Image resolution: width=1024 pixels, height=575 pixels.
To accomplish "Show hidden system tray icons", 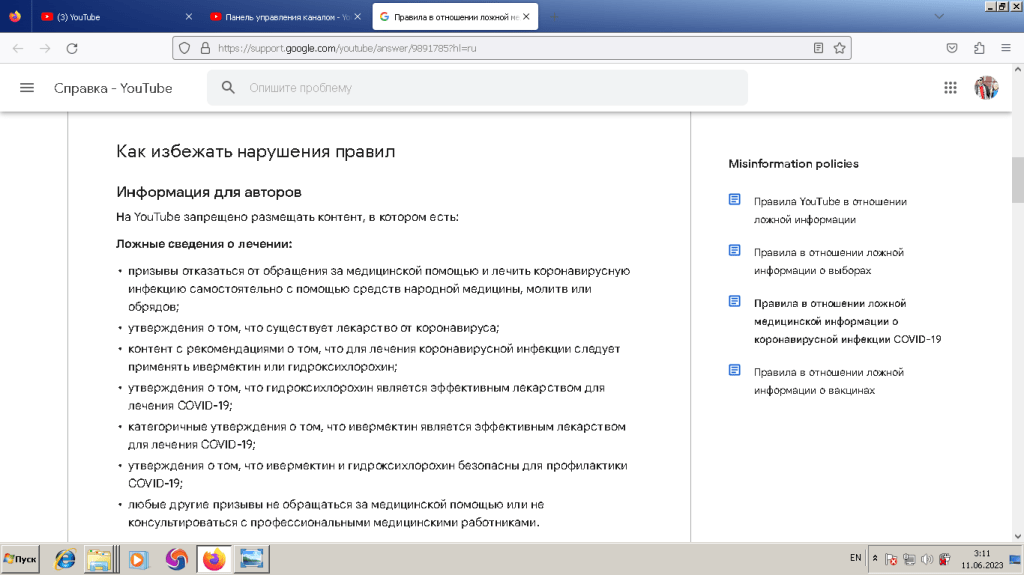I will click(x=875, y=559).
